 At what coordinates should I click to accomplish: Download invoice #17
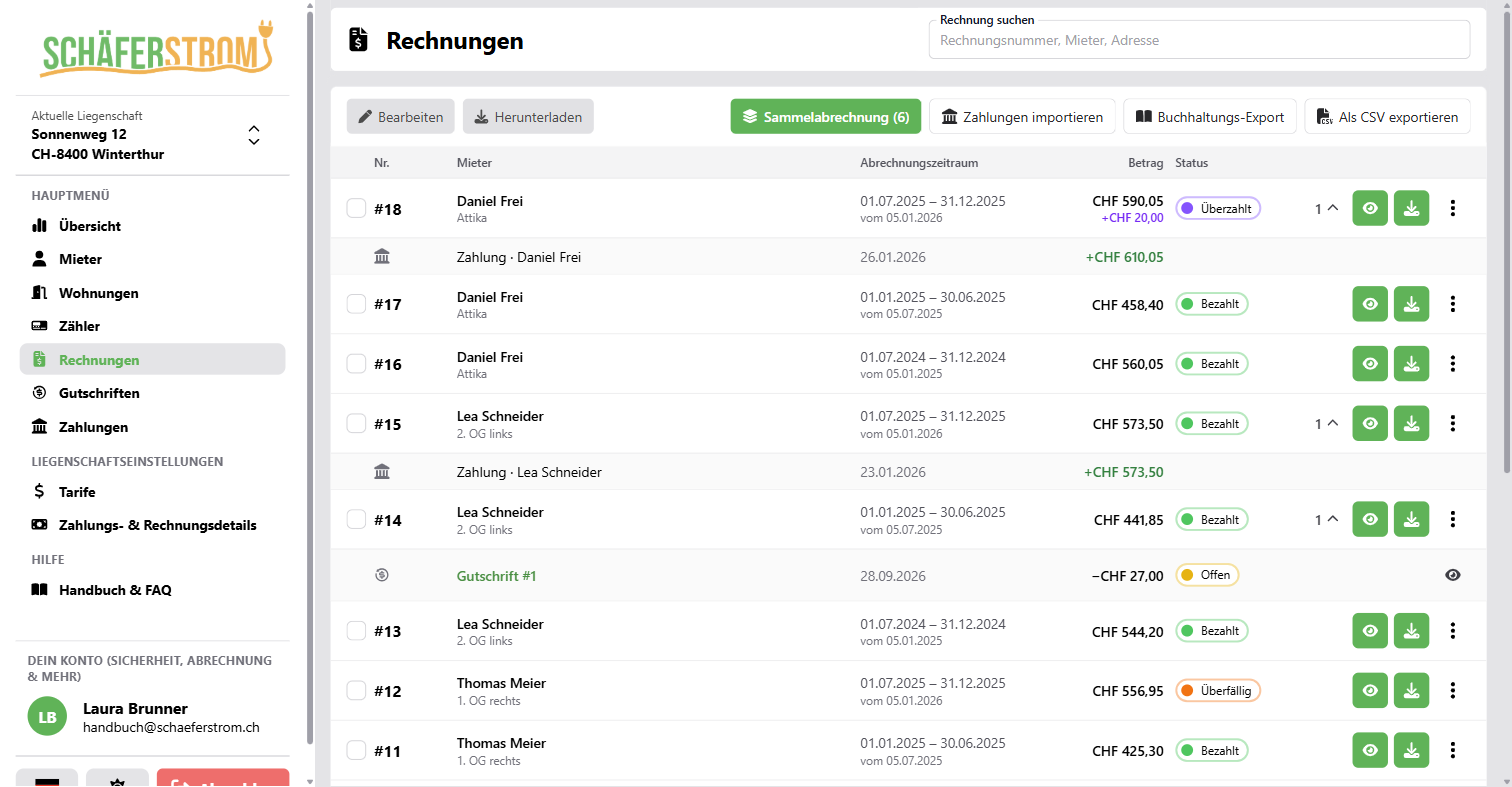[1411, 304]
